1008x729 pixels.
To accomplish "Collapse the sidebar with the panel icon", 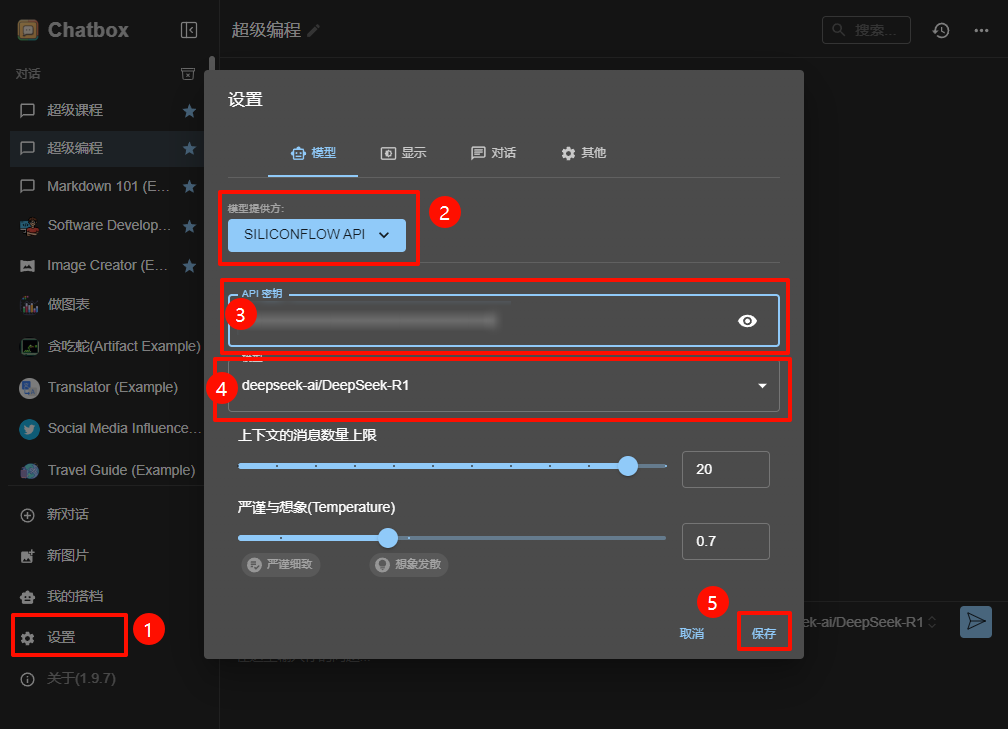I will click(x=189, y=30).
